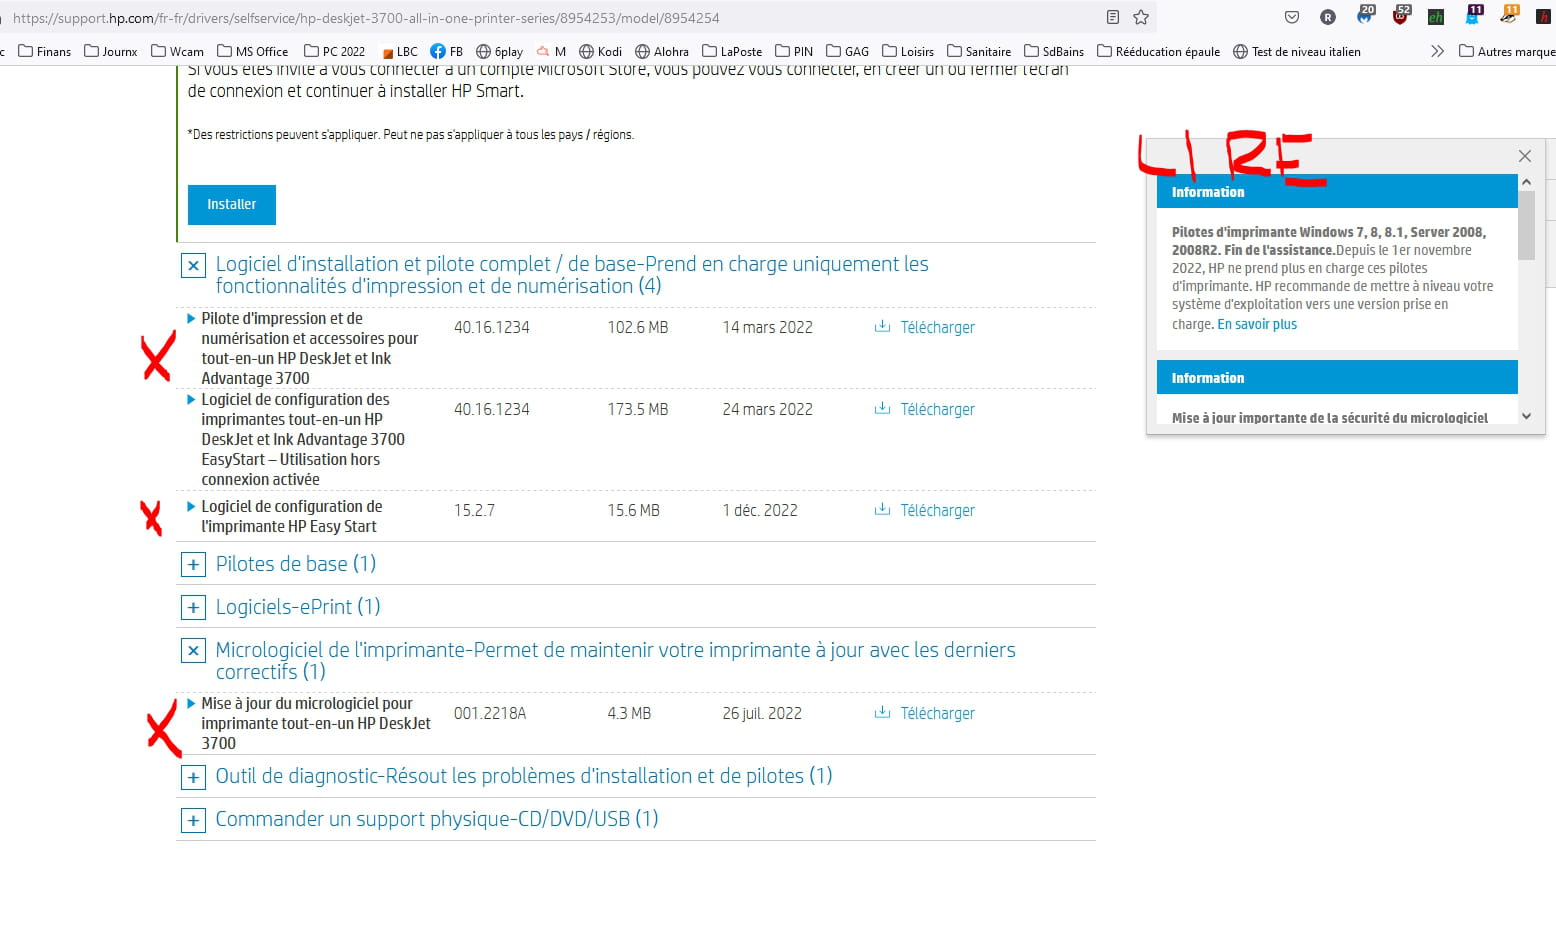Open the Rééducation épaule bookmark folder
This screenshot has width=1556, height=942.
pyautogui.click(x=1158, y=51)
